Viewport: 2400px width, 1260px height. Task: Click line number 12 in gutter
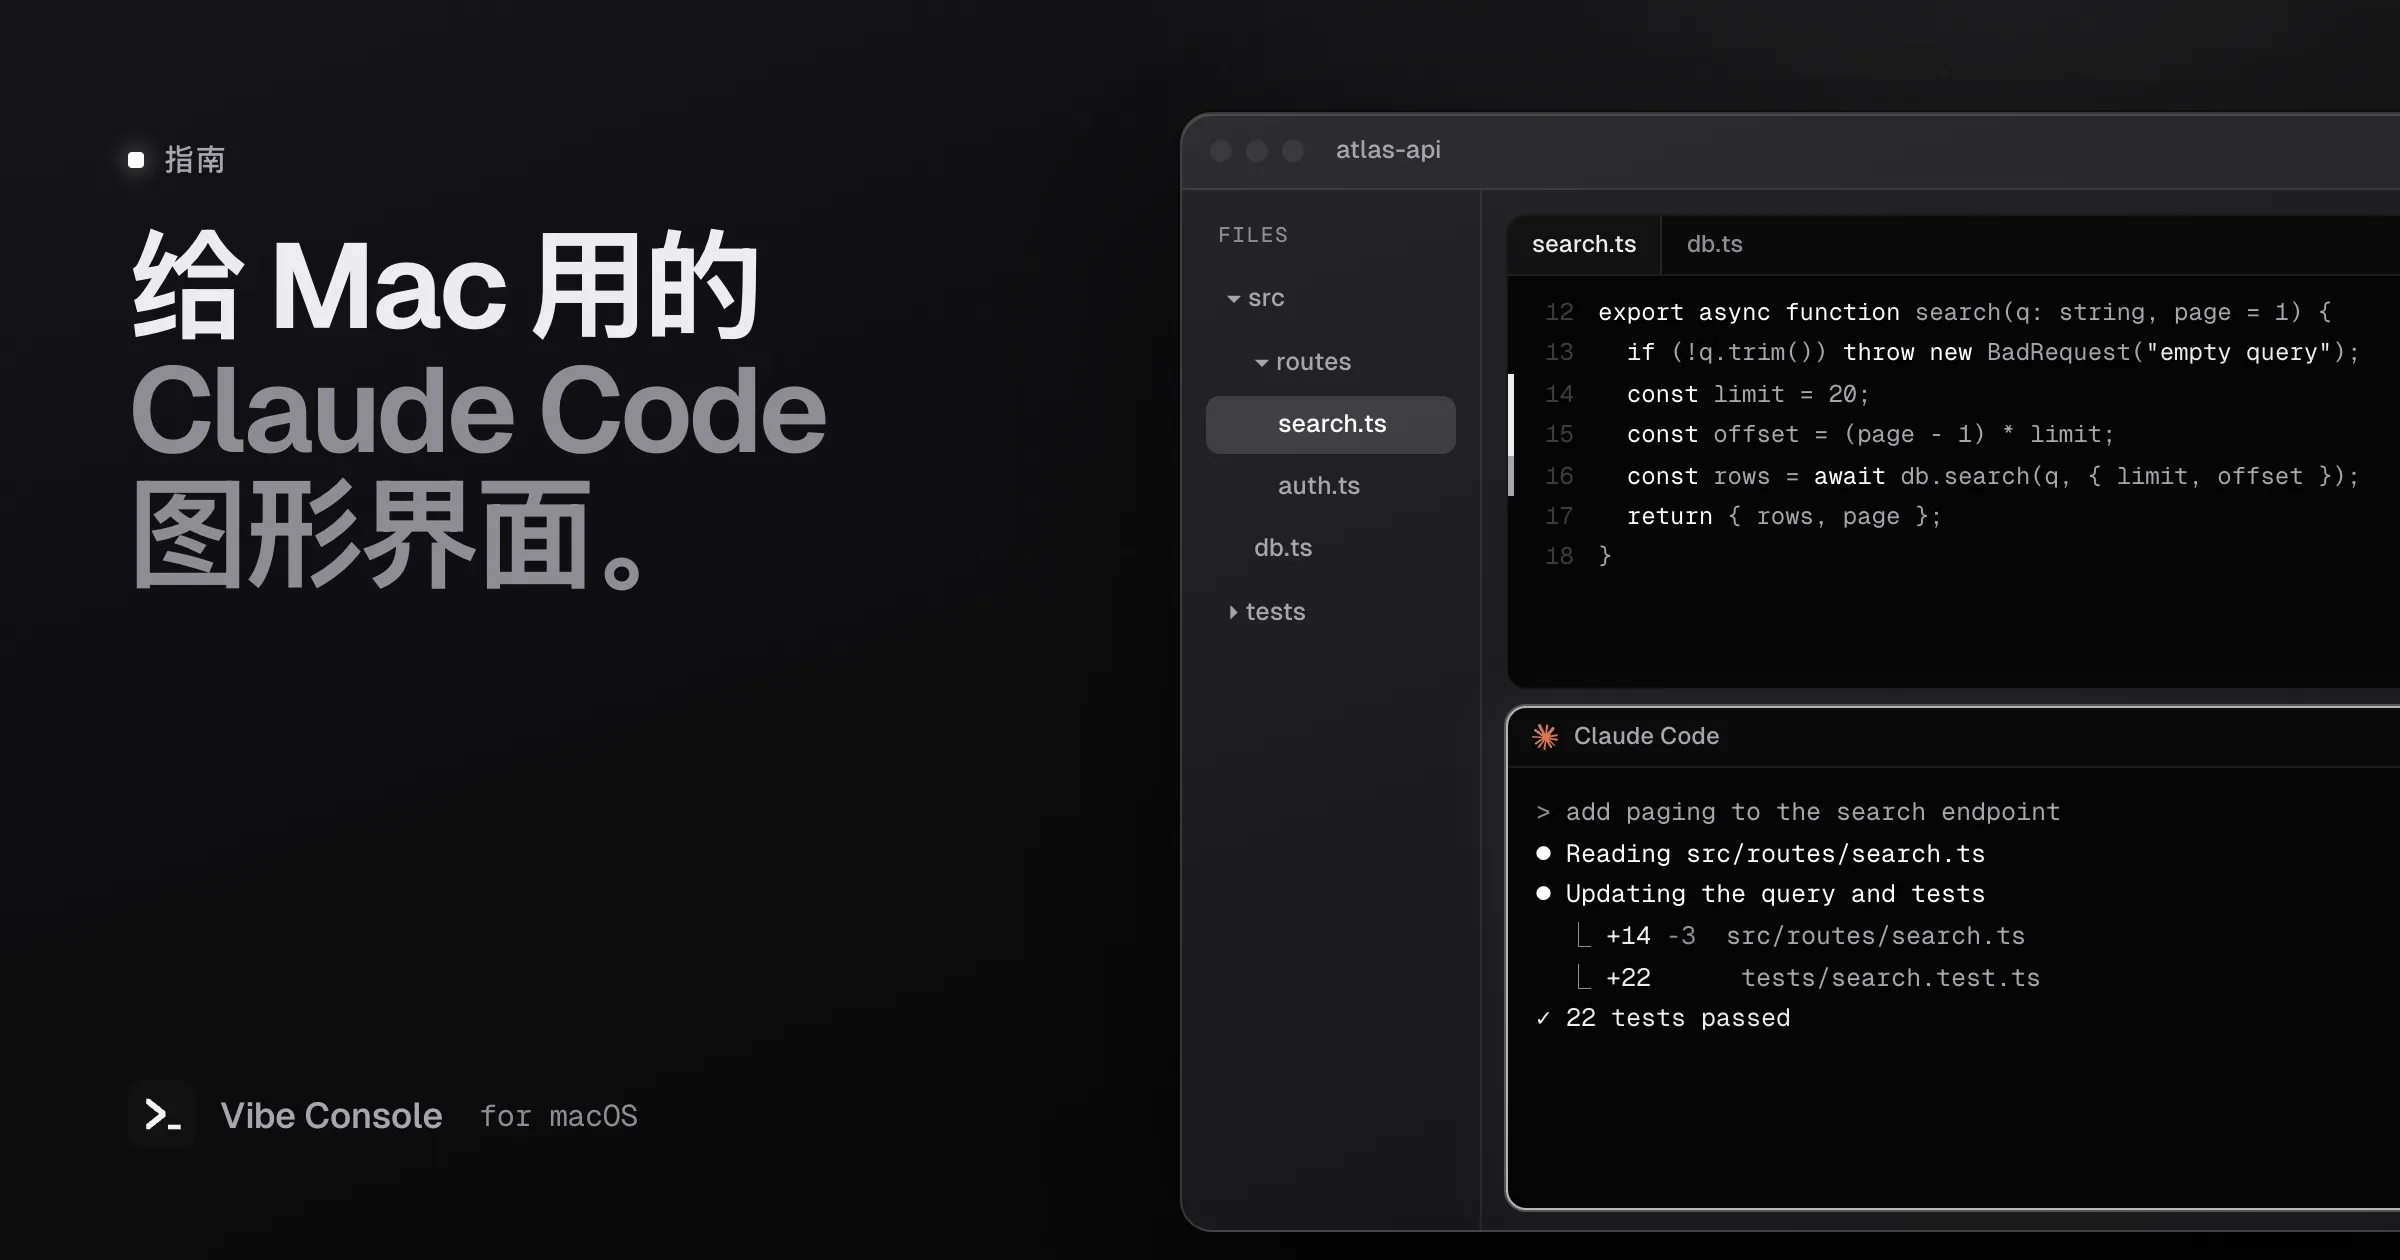[x=1559, y=312]
